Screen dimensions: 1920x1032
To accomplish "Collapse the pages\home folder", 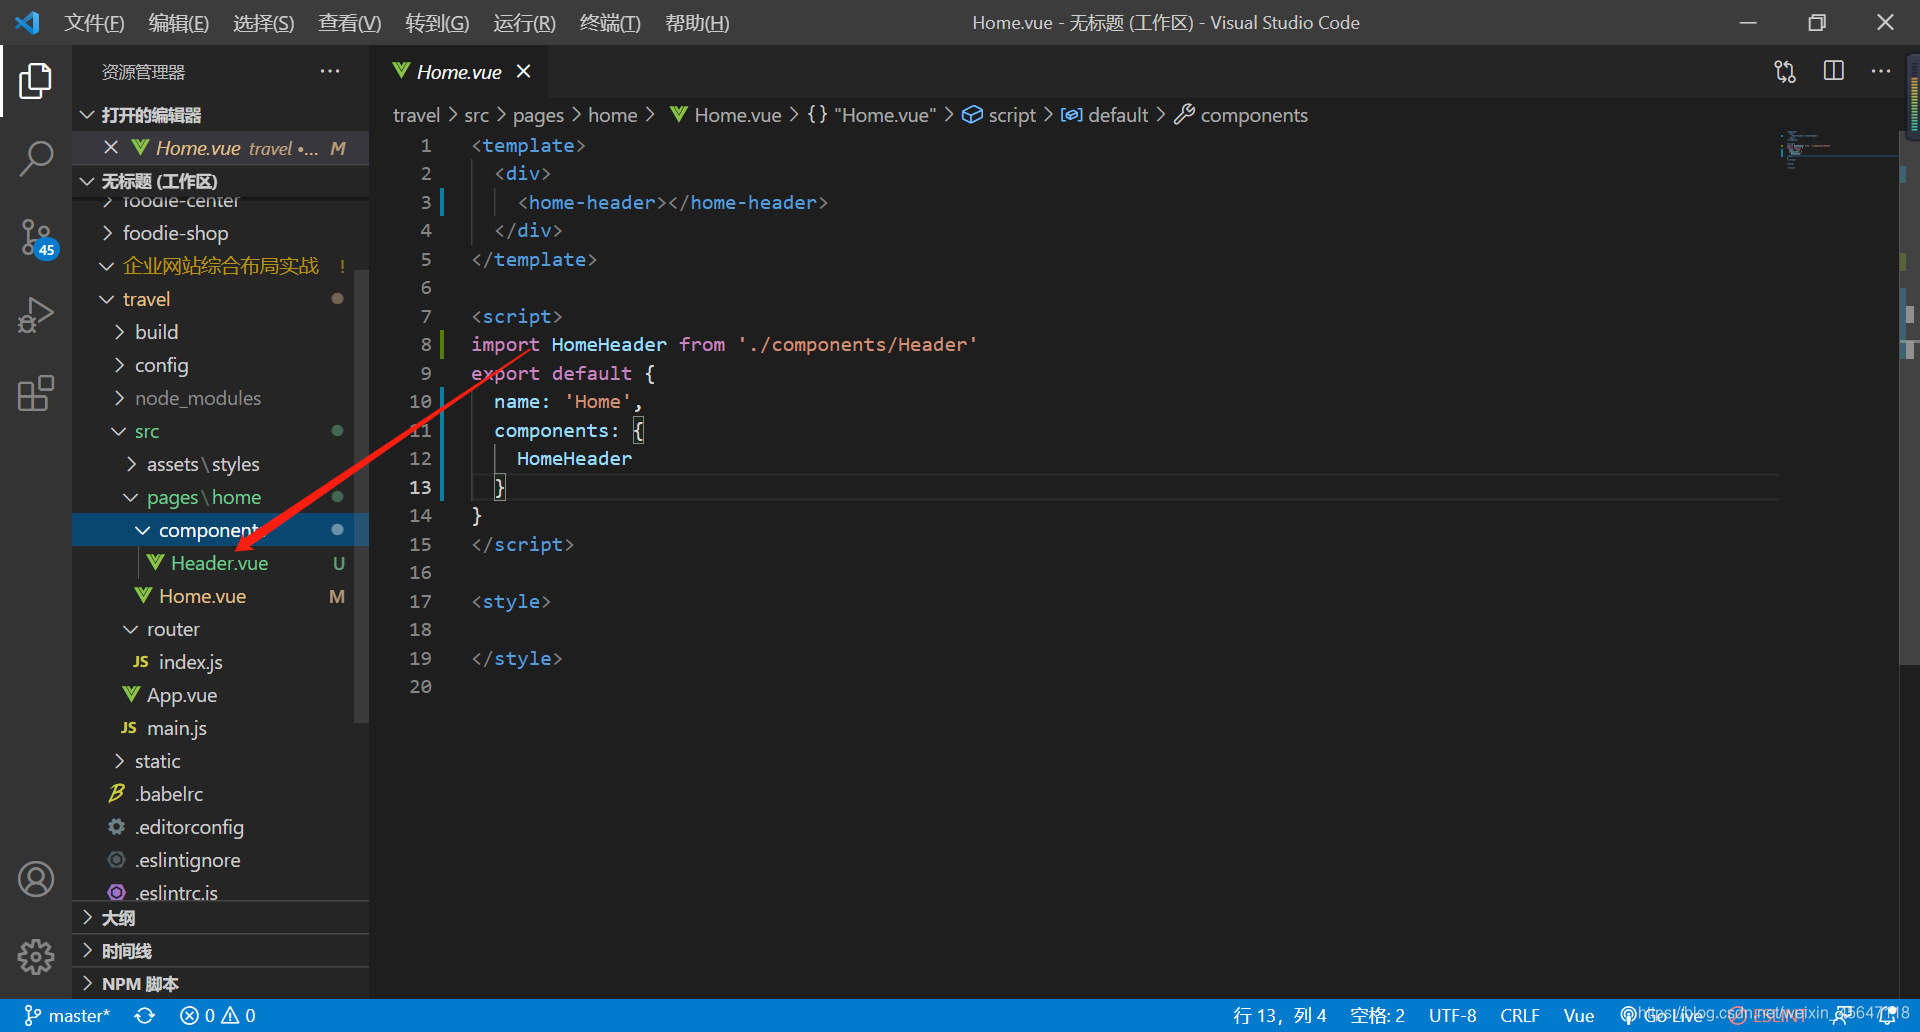I will pos(220,497).
